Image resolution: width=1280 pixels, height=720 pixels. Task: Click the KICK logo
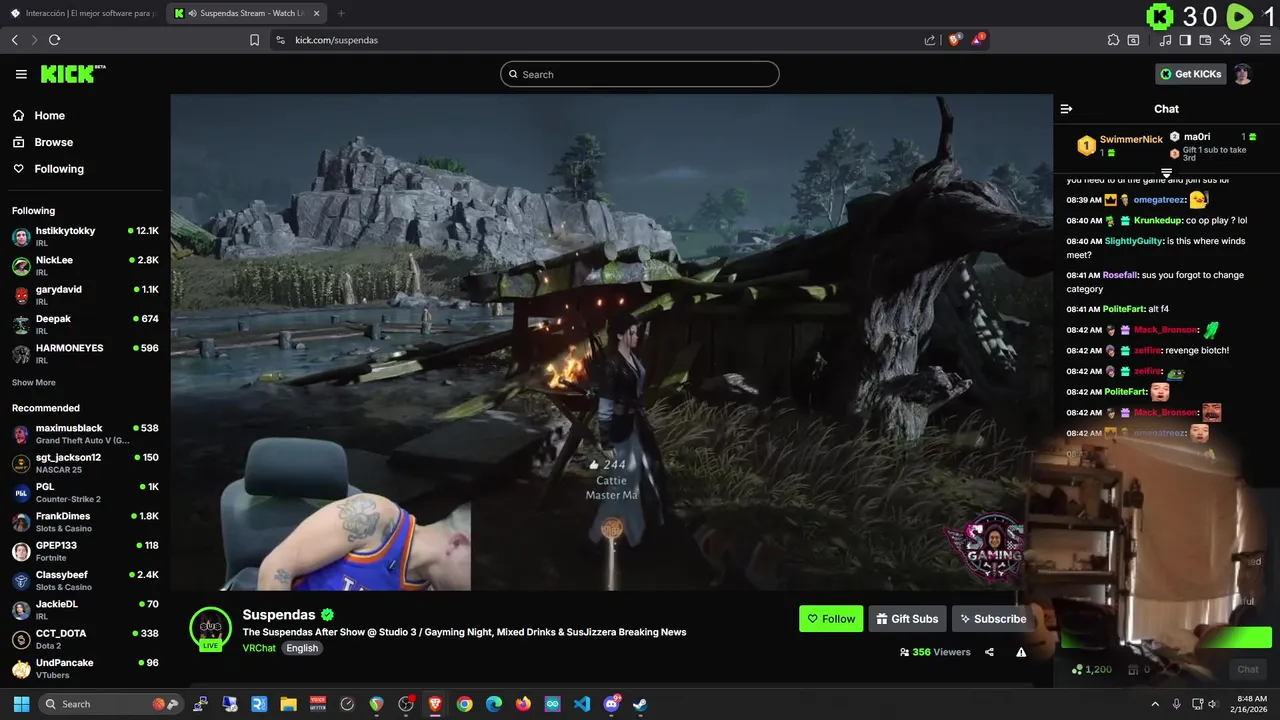pyautogui.click(x=73, y=74)
